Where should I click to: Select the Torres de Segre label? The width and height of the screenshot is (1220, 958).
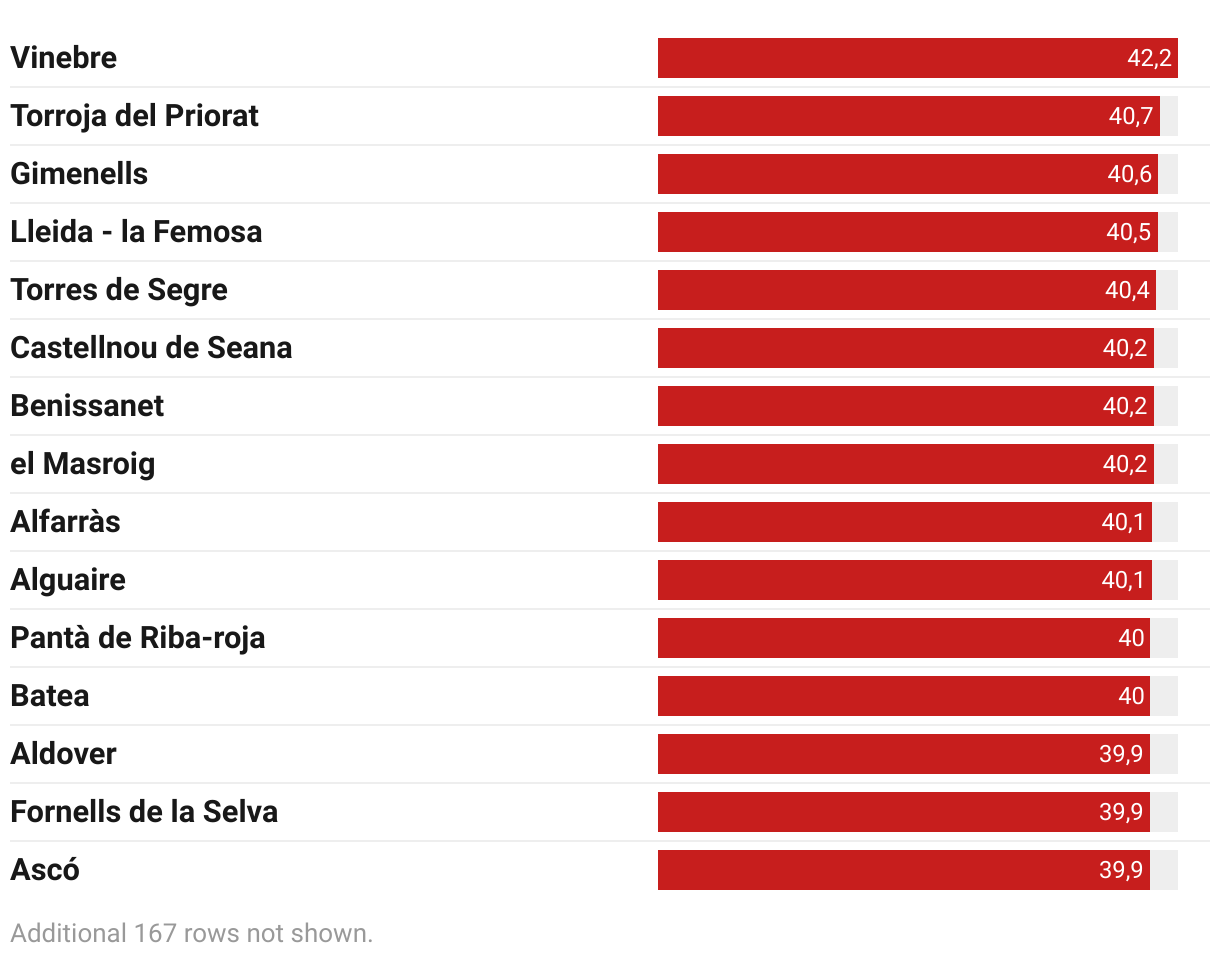(119, 290)
